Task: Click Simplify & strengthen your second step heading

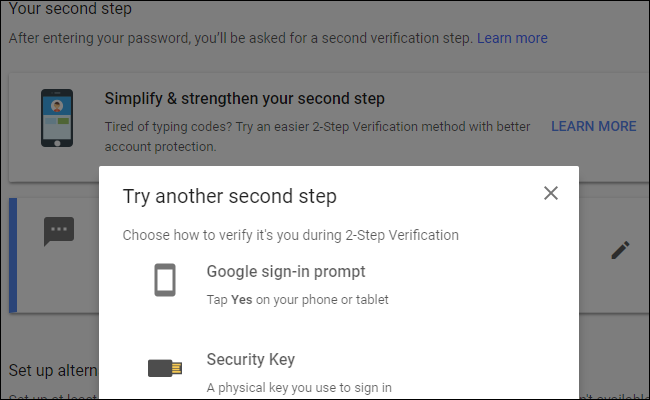Action: click(x=245, y=99)
